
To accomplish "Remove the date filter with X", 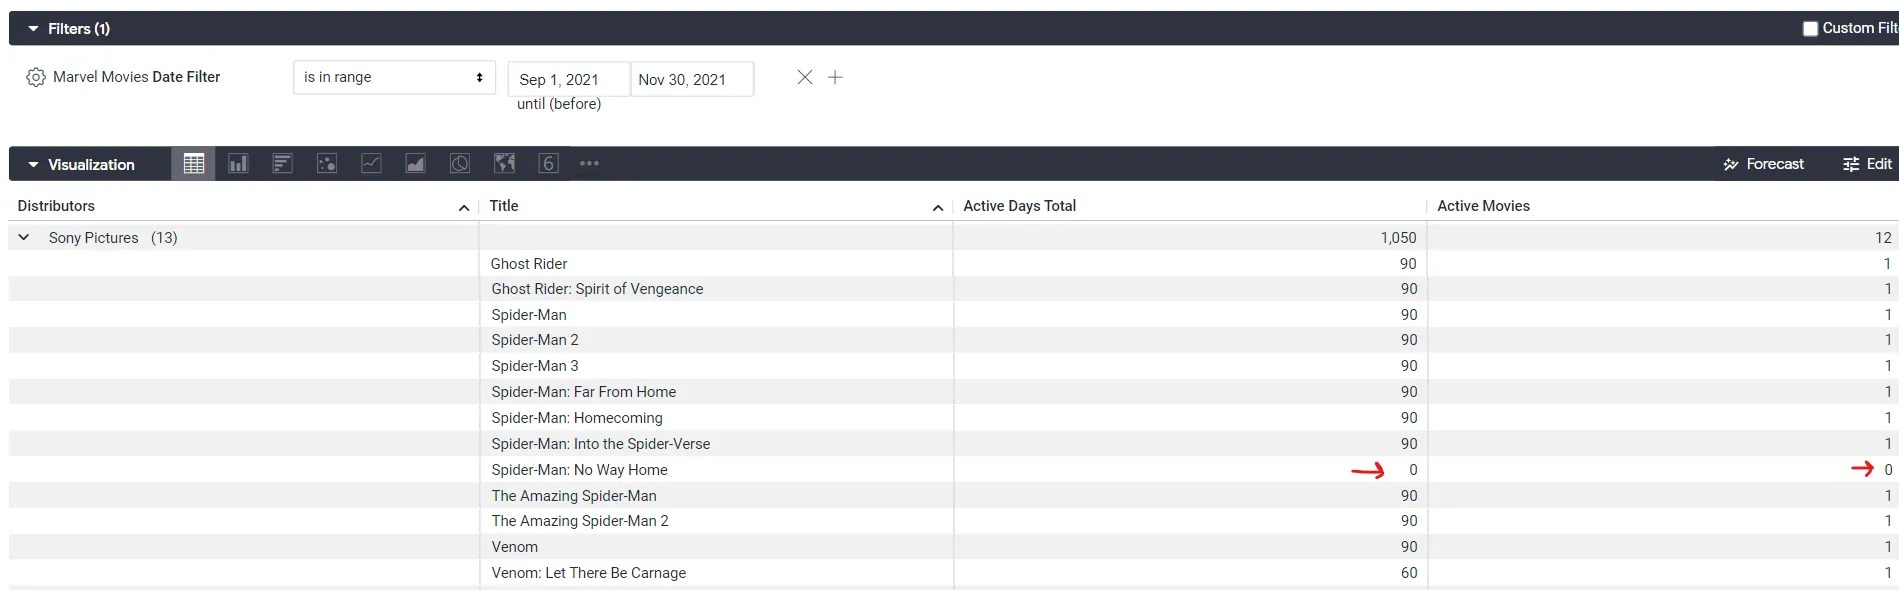I will (805, 77).
